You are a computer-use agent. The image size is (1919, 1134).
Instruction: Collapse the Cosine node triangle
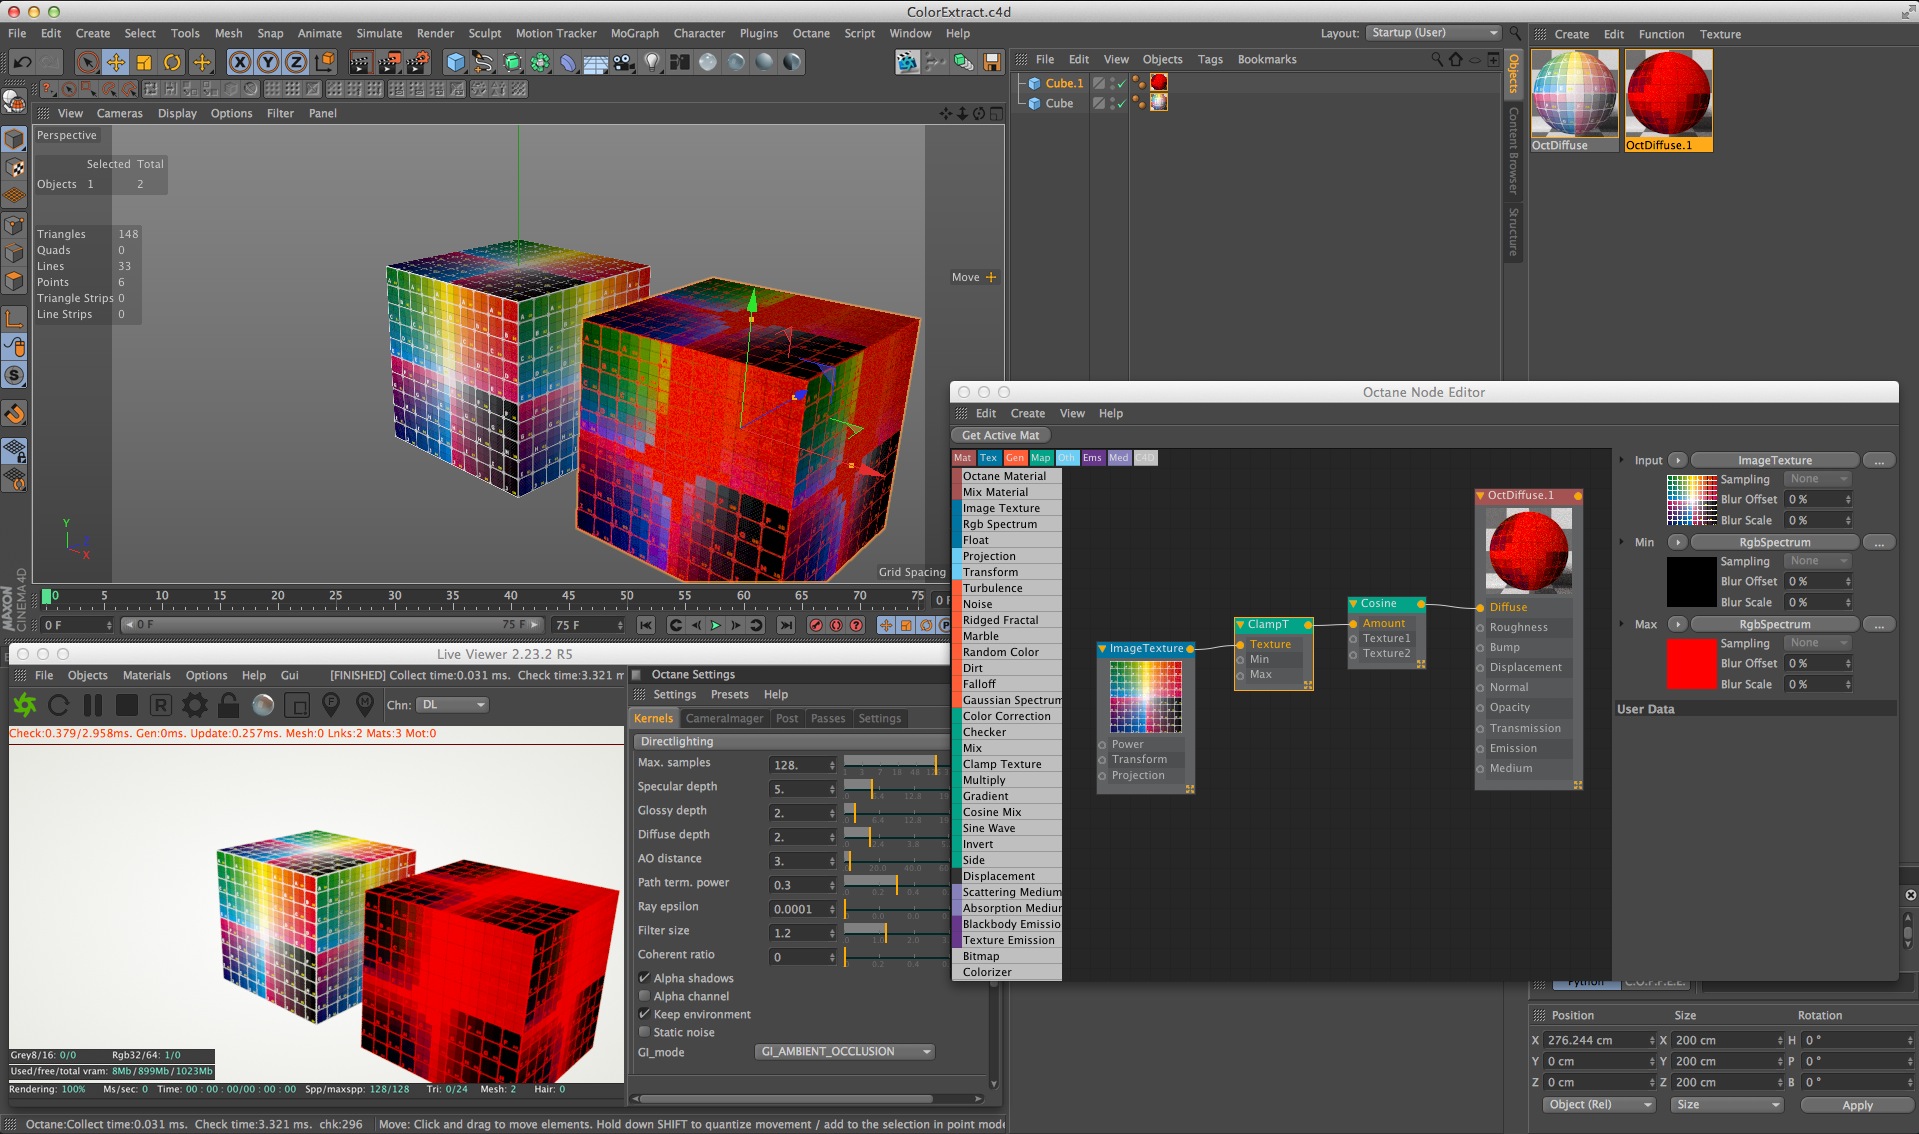pos(1354,604)
